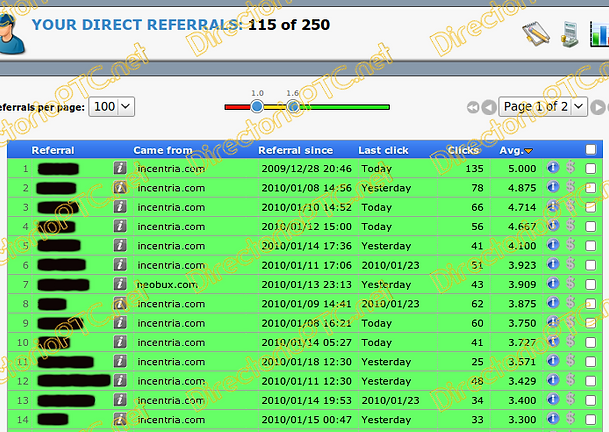This screenshot has width=609, height=432.
Task: Open the referrals per page dropdown
Action: coord(112,106)
